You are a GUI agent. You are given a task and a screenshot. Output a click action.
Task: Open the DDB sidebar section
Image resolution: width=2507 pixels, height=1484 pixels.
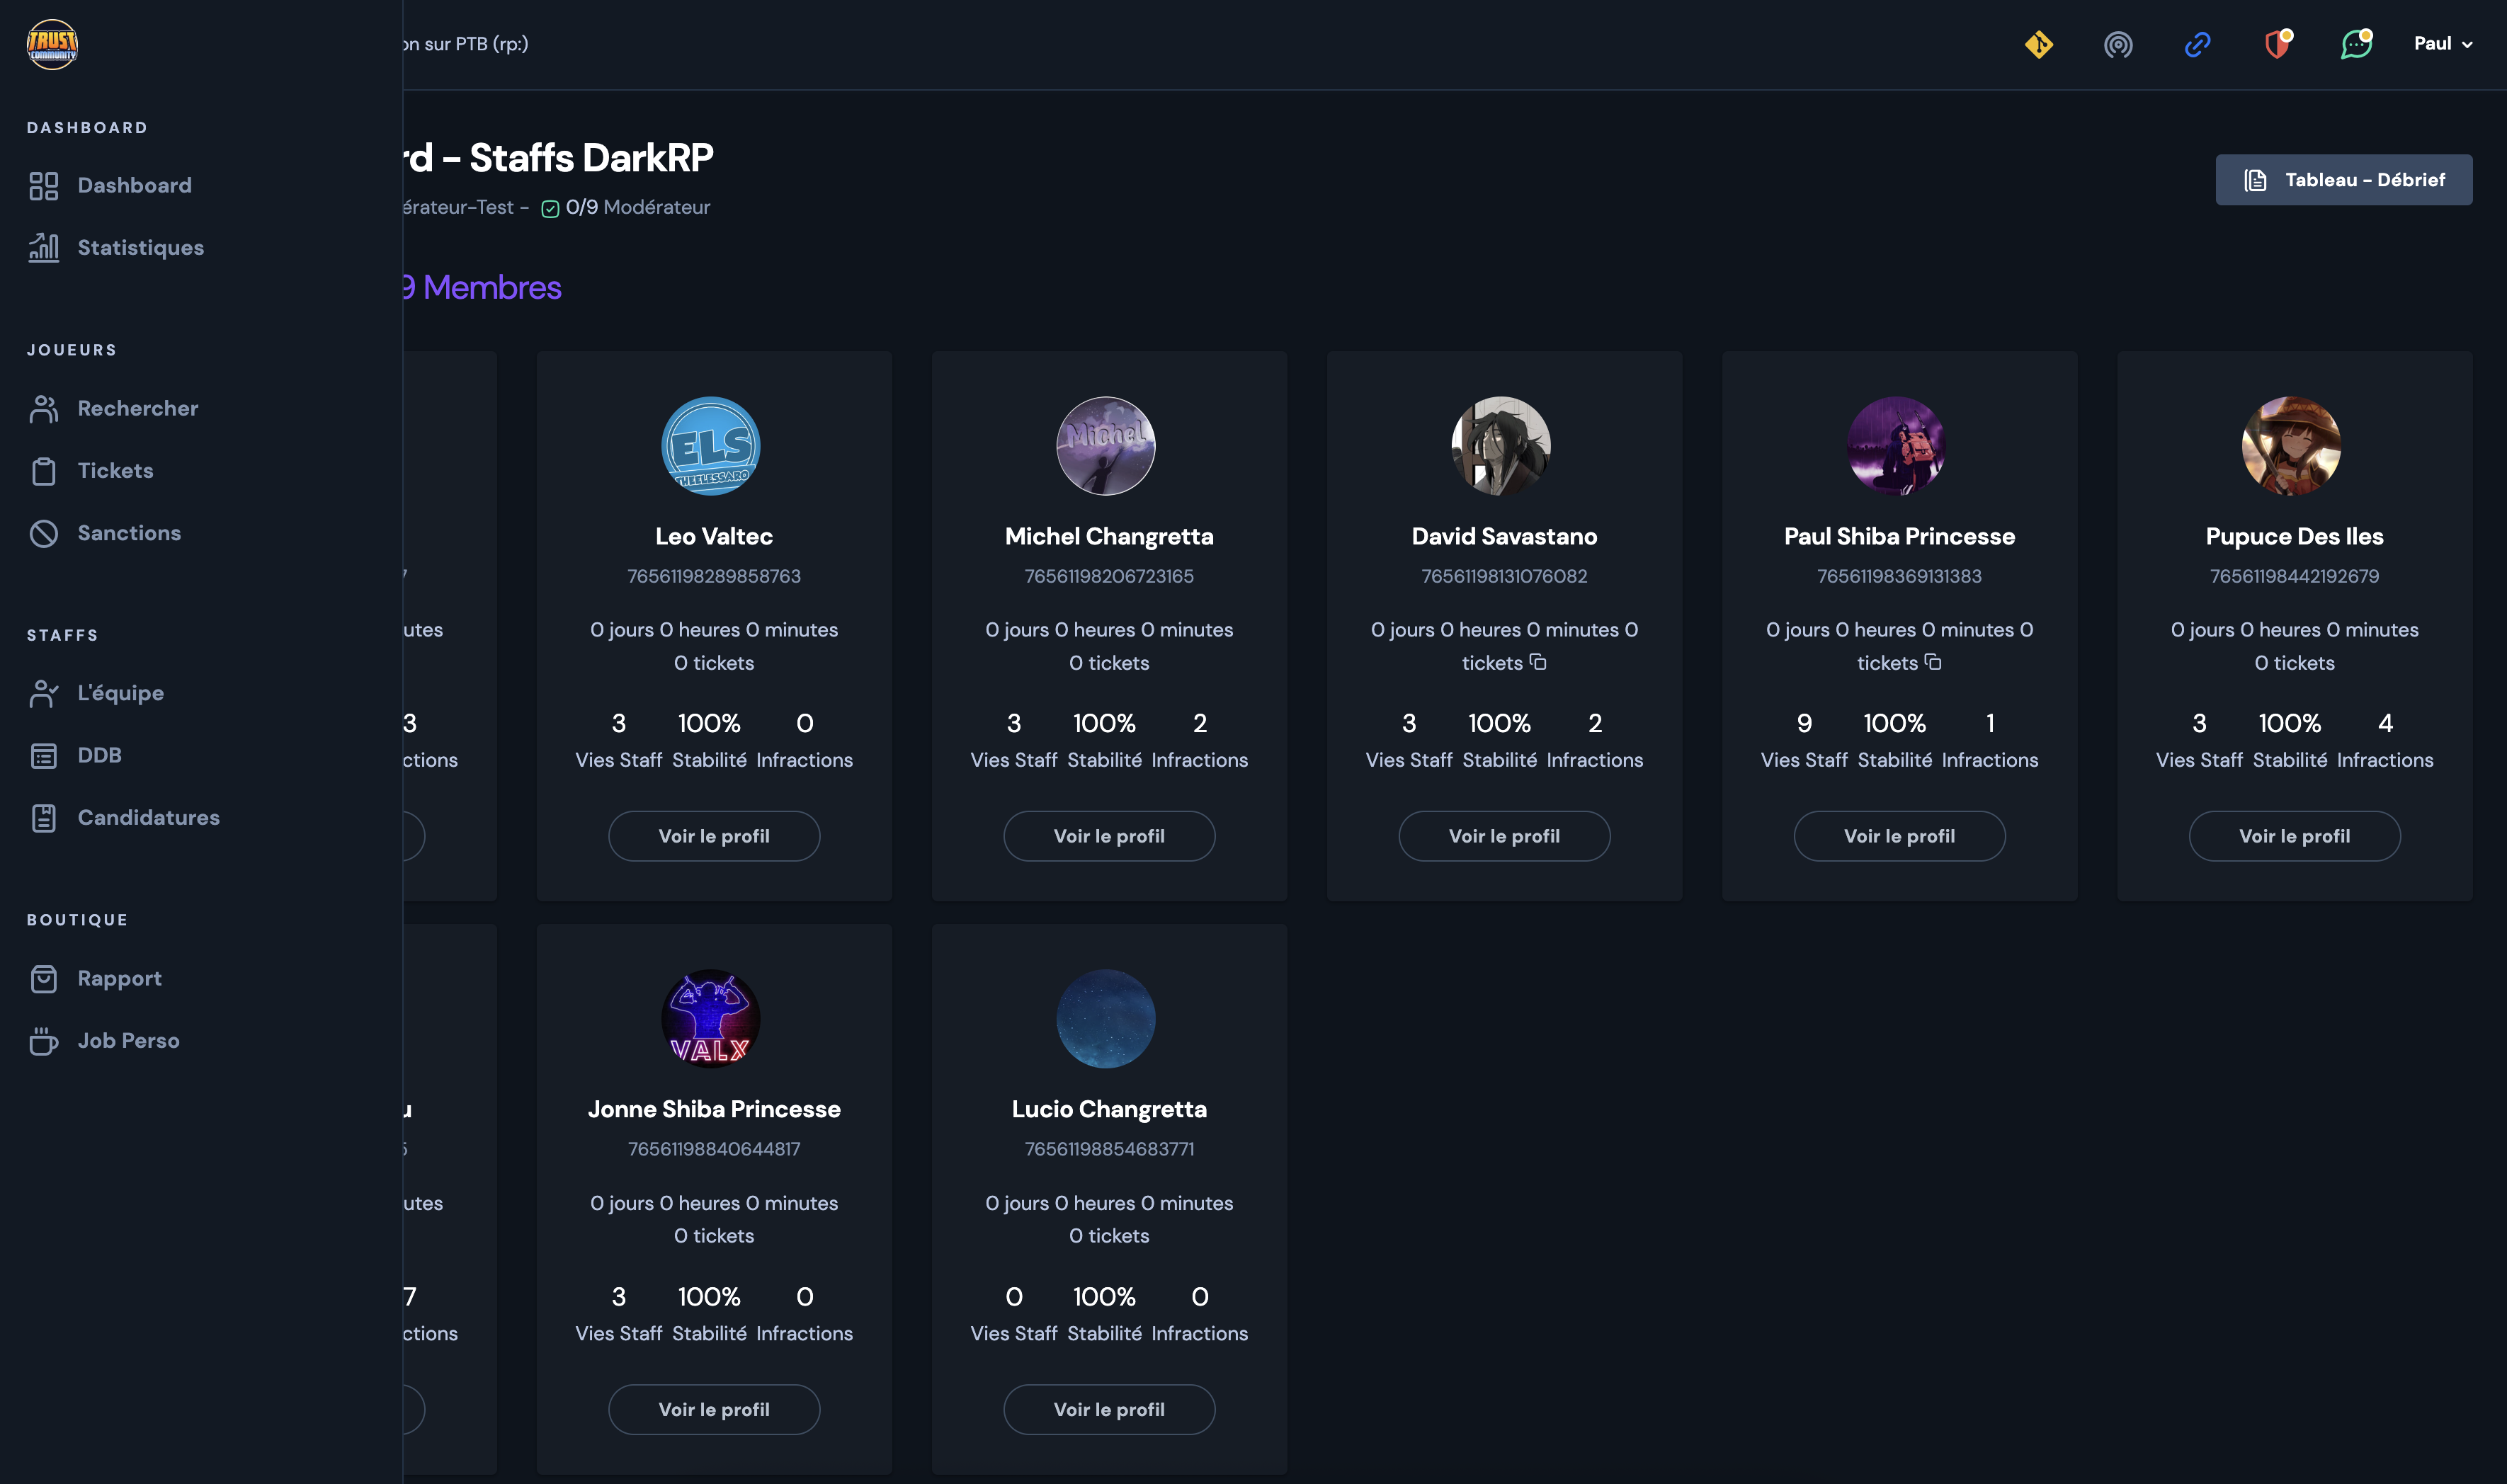[99, 755]
